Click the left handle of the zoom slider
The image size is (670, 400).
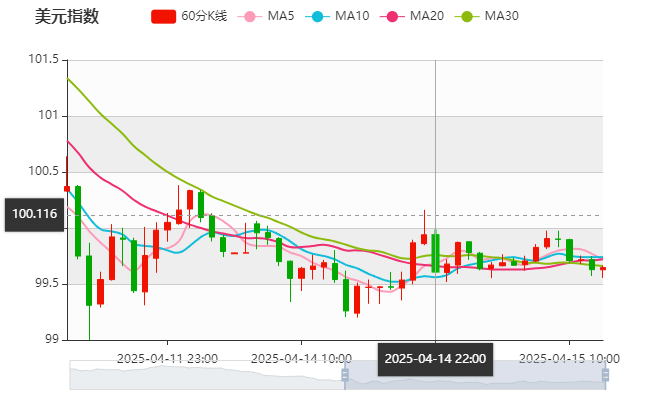coord(345,375)
